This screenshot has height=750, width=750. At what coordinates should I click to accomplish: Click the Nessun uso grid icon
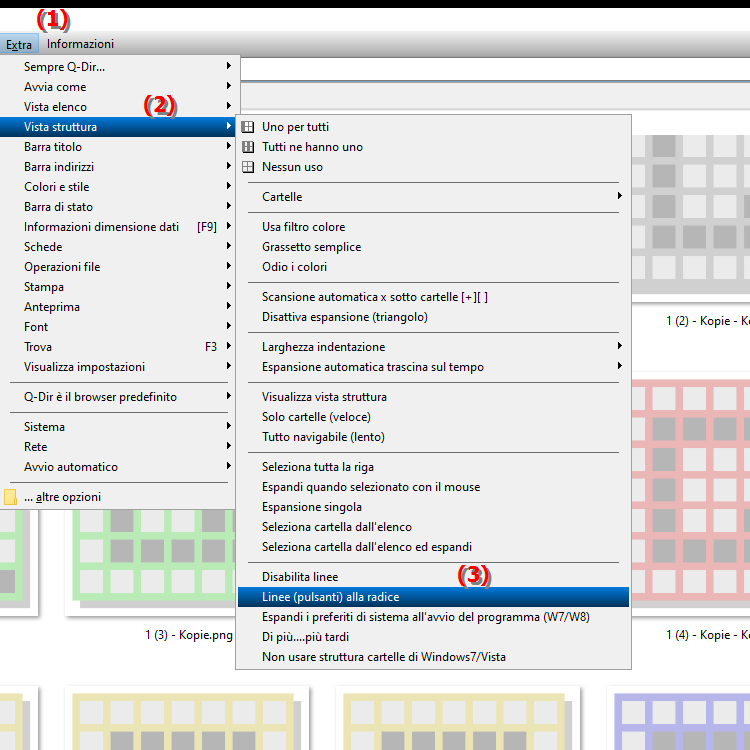click(248, 167)
